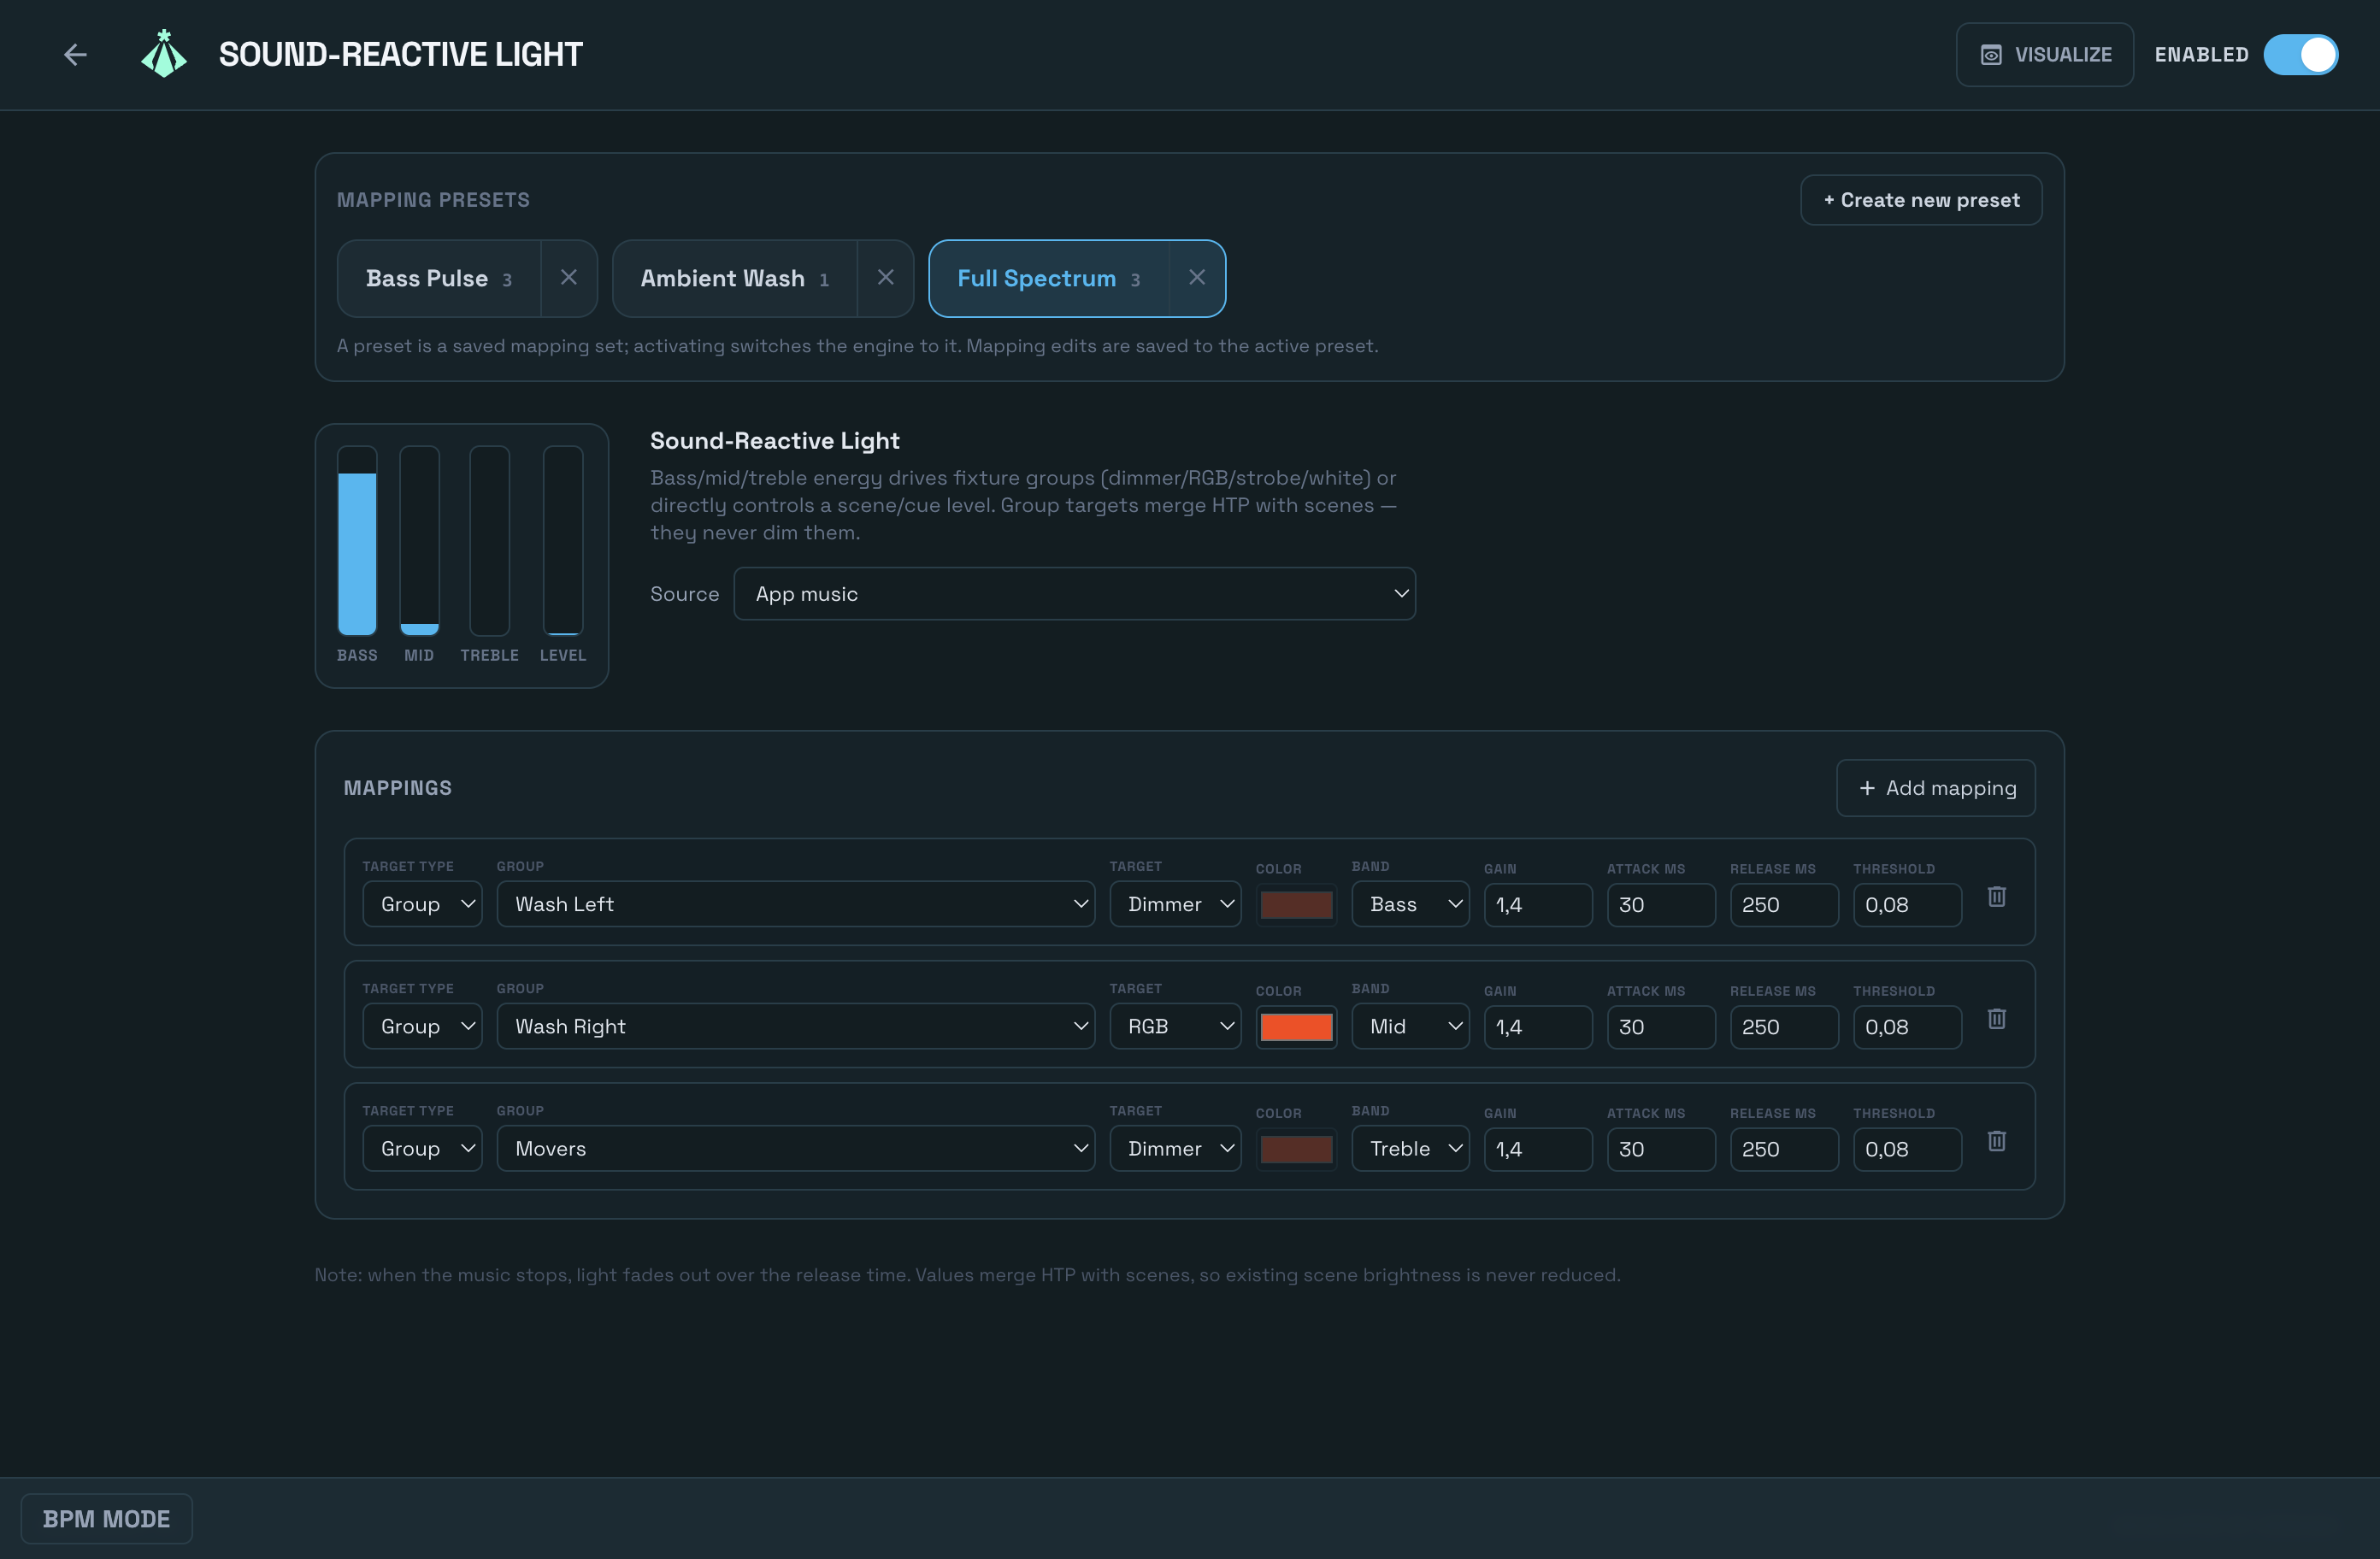Go back using the arrow icon
The height and width of the screenshot is (1559, 2380).
(75, 54)
